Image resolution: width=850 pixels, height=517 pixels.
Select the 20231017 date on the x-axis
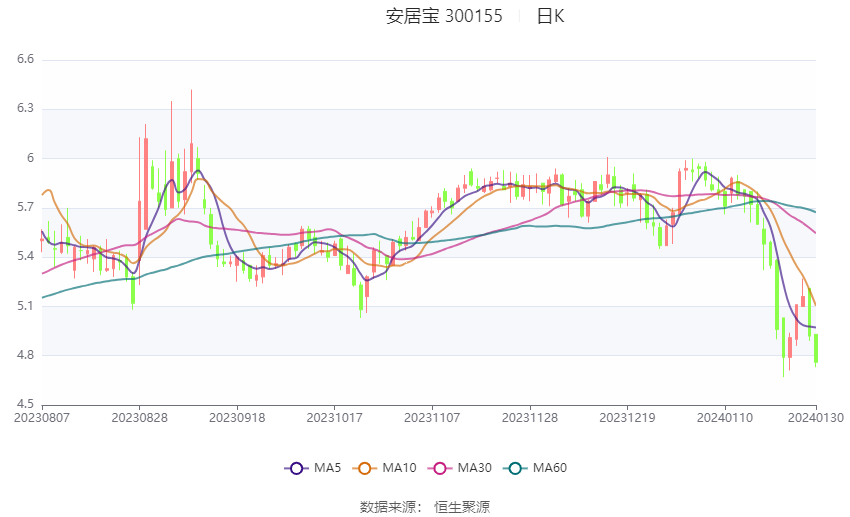(333, 417)
